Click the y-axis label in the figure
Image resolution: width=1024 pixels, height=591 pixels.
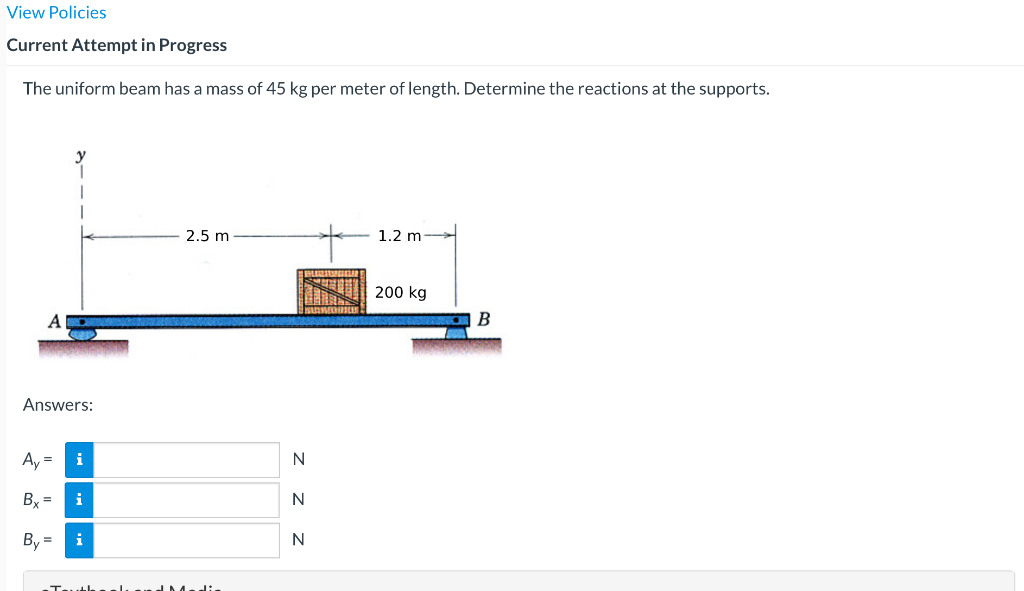[x=80, y=154]
